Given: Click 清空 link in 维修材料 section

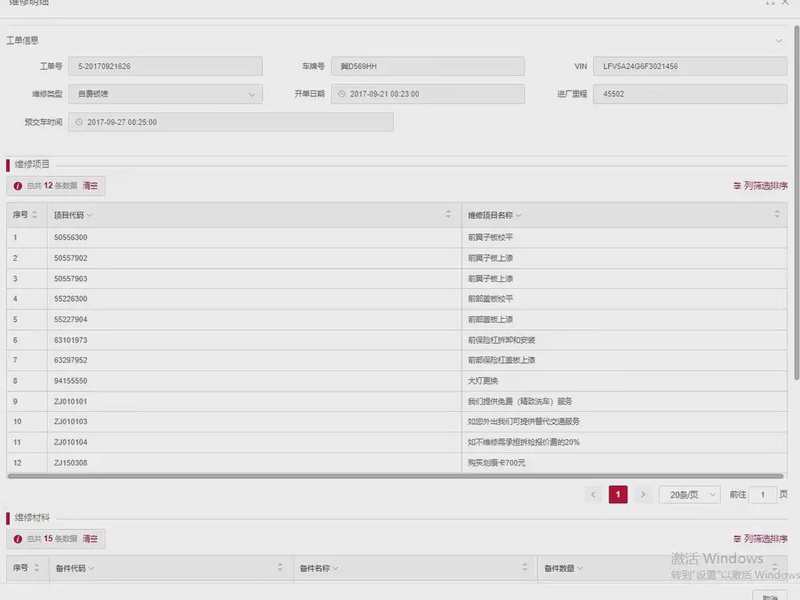Looking at the screenshot, I should coord(90,538).
